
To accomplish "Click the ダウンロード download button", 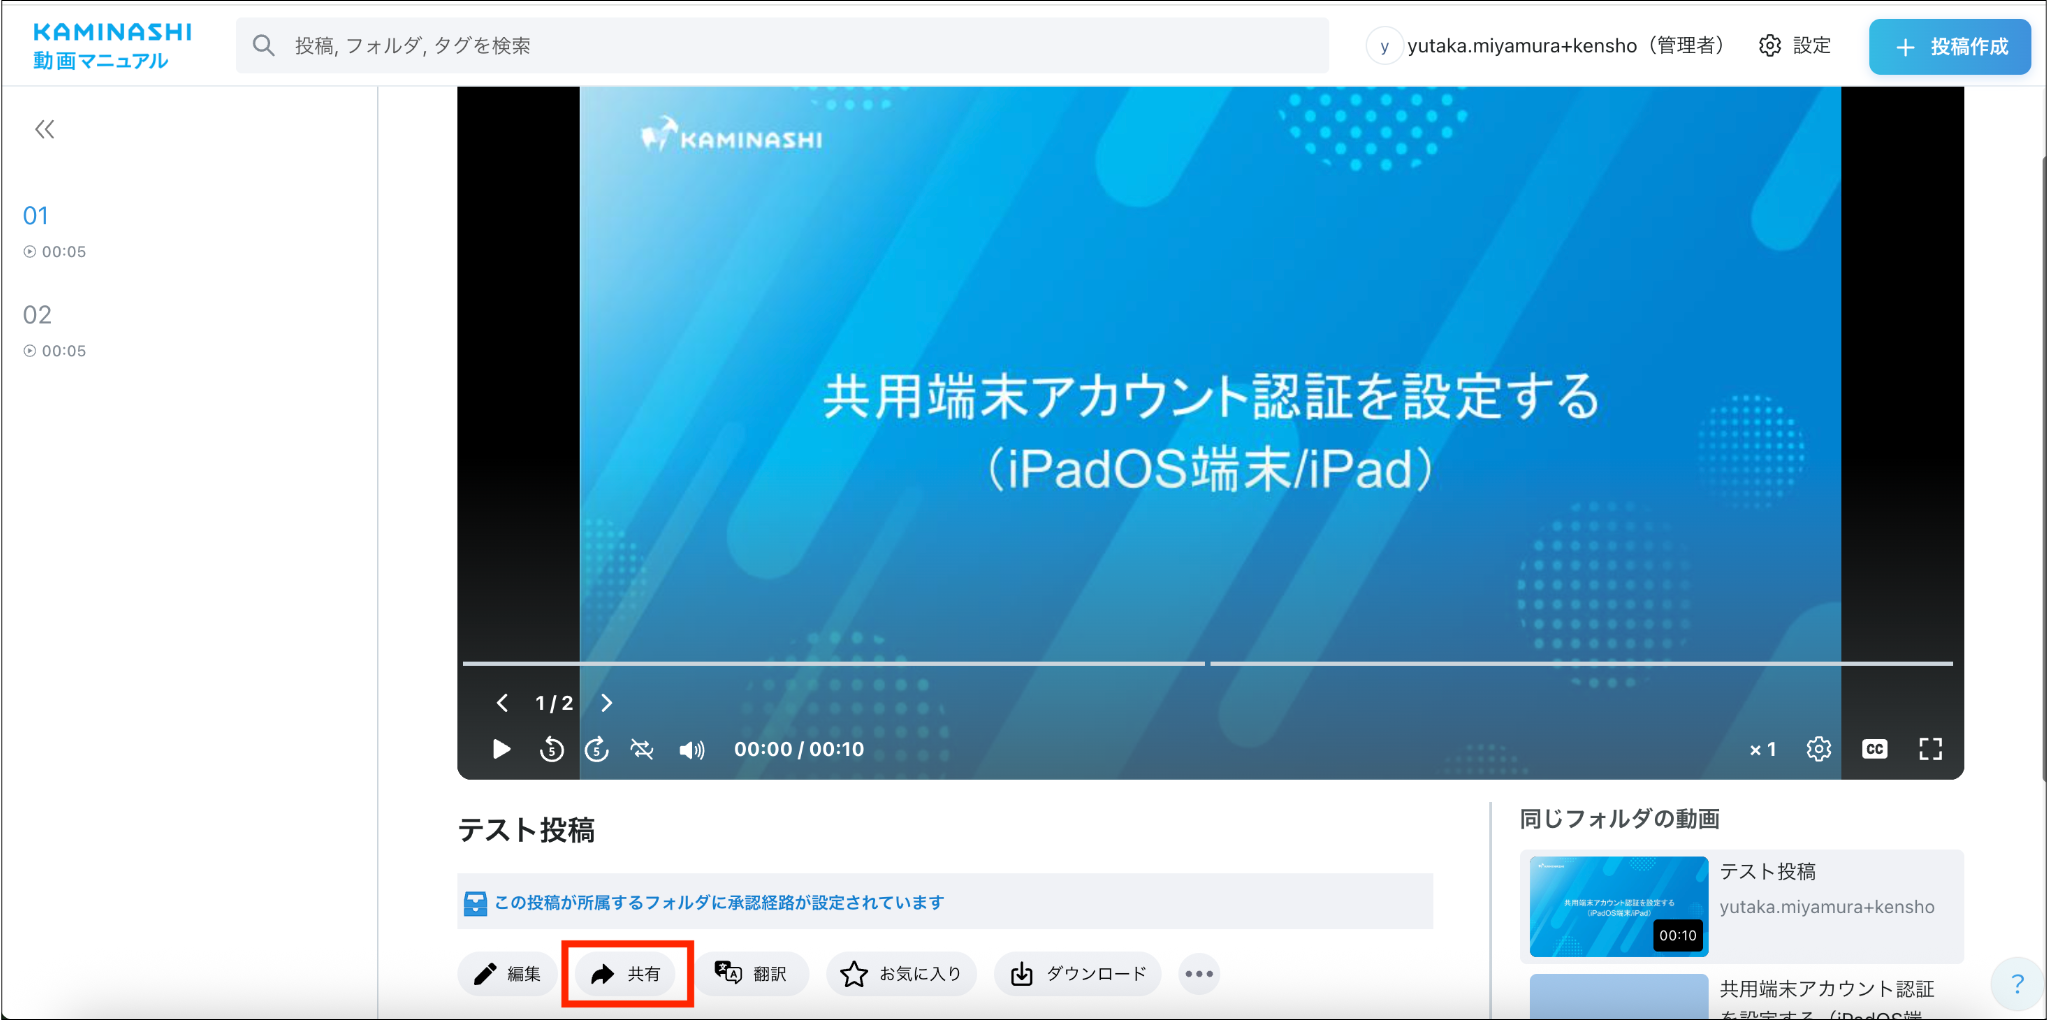I will 1078,974.
